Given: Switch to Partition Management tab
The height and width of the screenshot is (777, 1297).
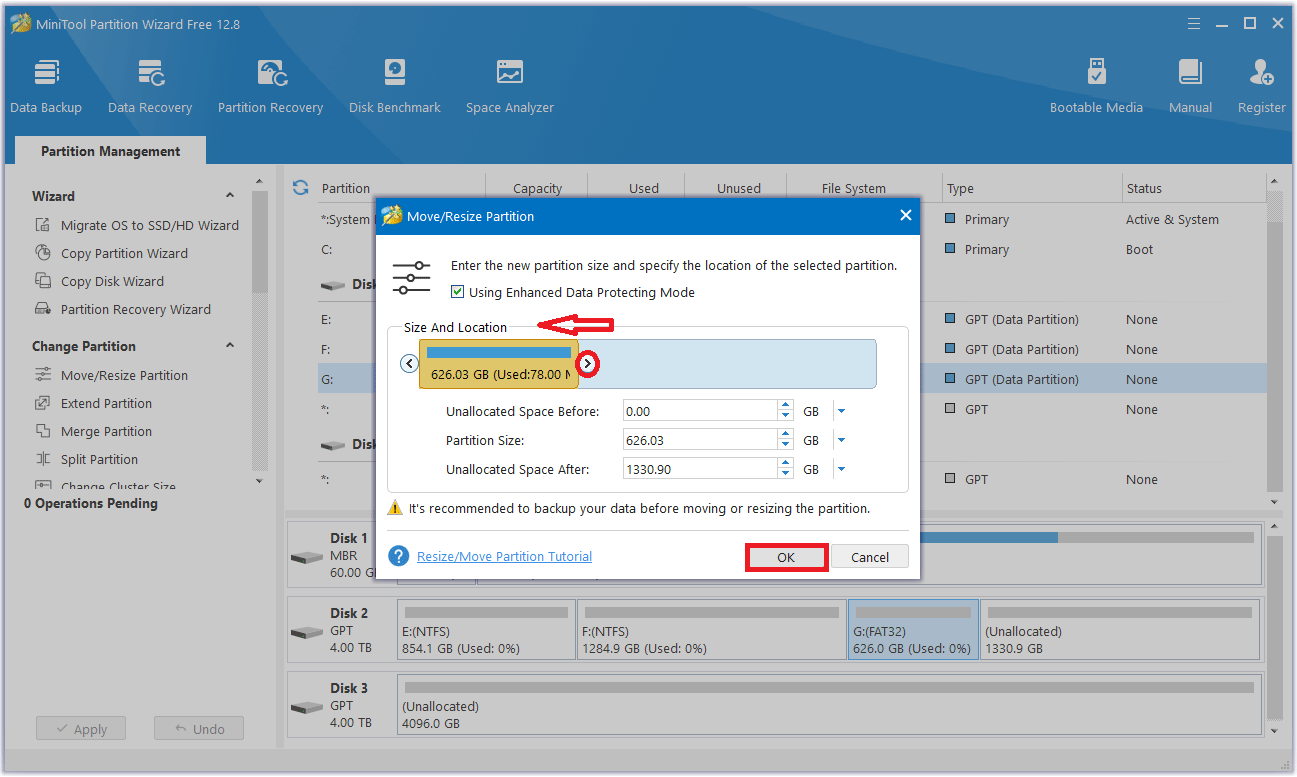Looking at the screenshot, I should (x=111, y=151).
